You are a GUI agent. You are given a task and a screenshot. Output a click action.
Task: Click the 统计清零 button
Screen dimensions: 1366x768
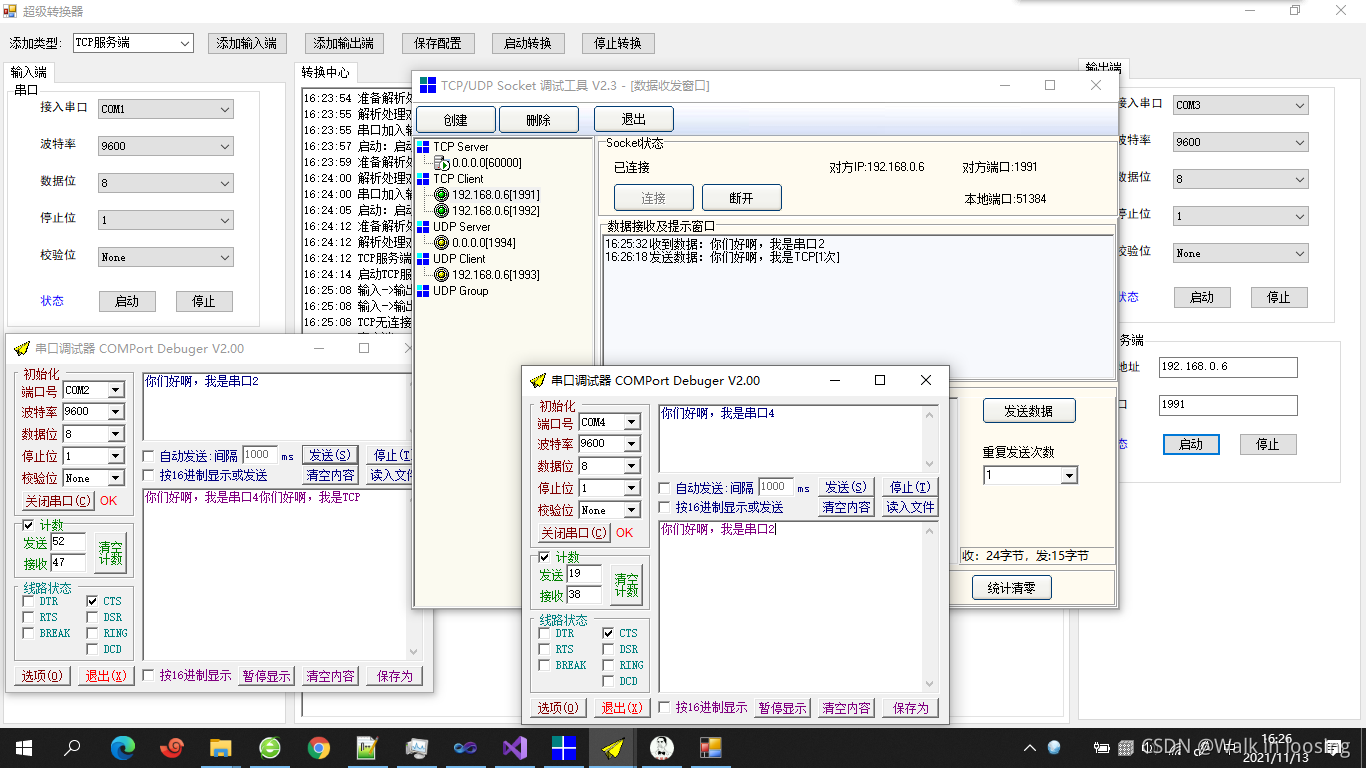click(x=1012, y=587)
